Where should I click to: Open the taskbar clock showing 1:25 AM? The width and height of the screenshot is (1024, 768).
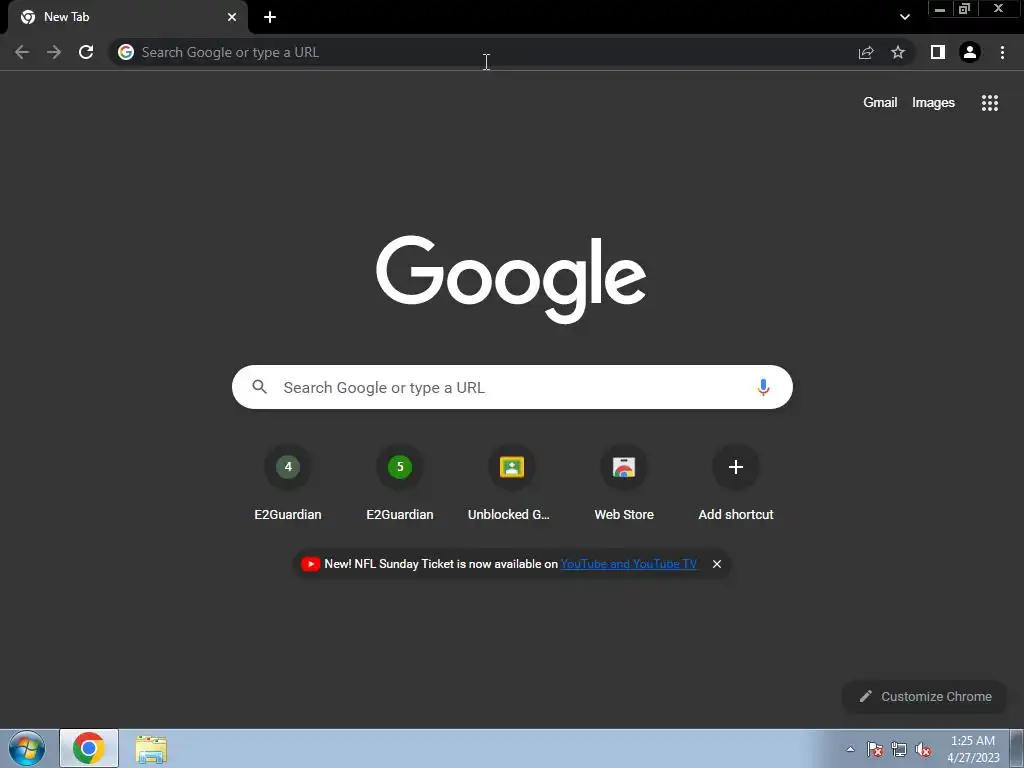pos(973,749)
